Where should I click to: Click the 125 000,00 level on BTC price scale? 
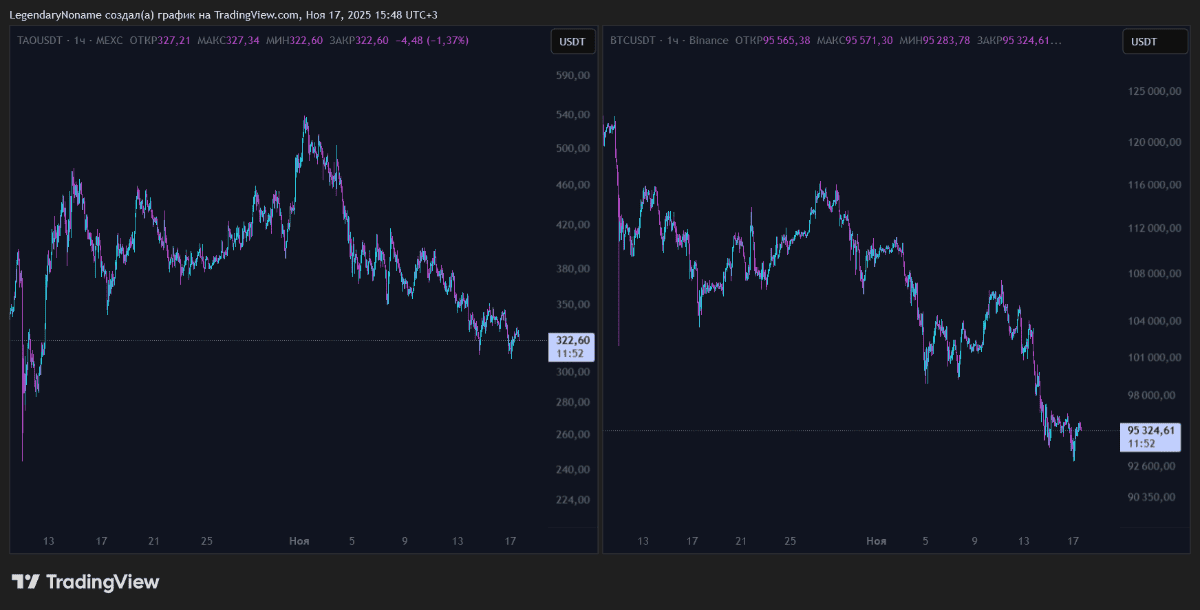click(x=1155, y=91)
